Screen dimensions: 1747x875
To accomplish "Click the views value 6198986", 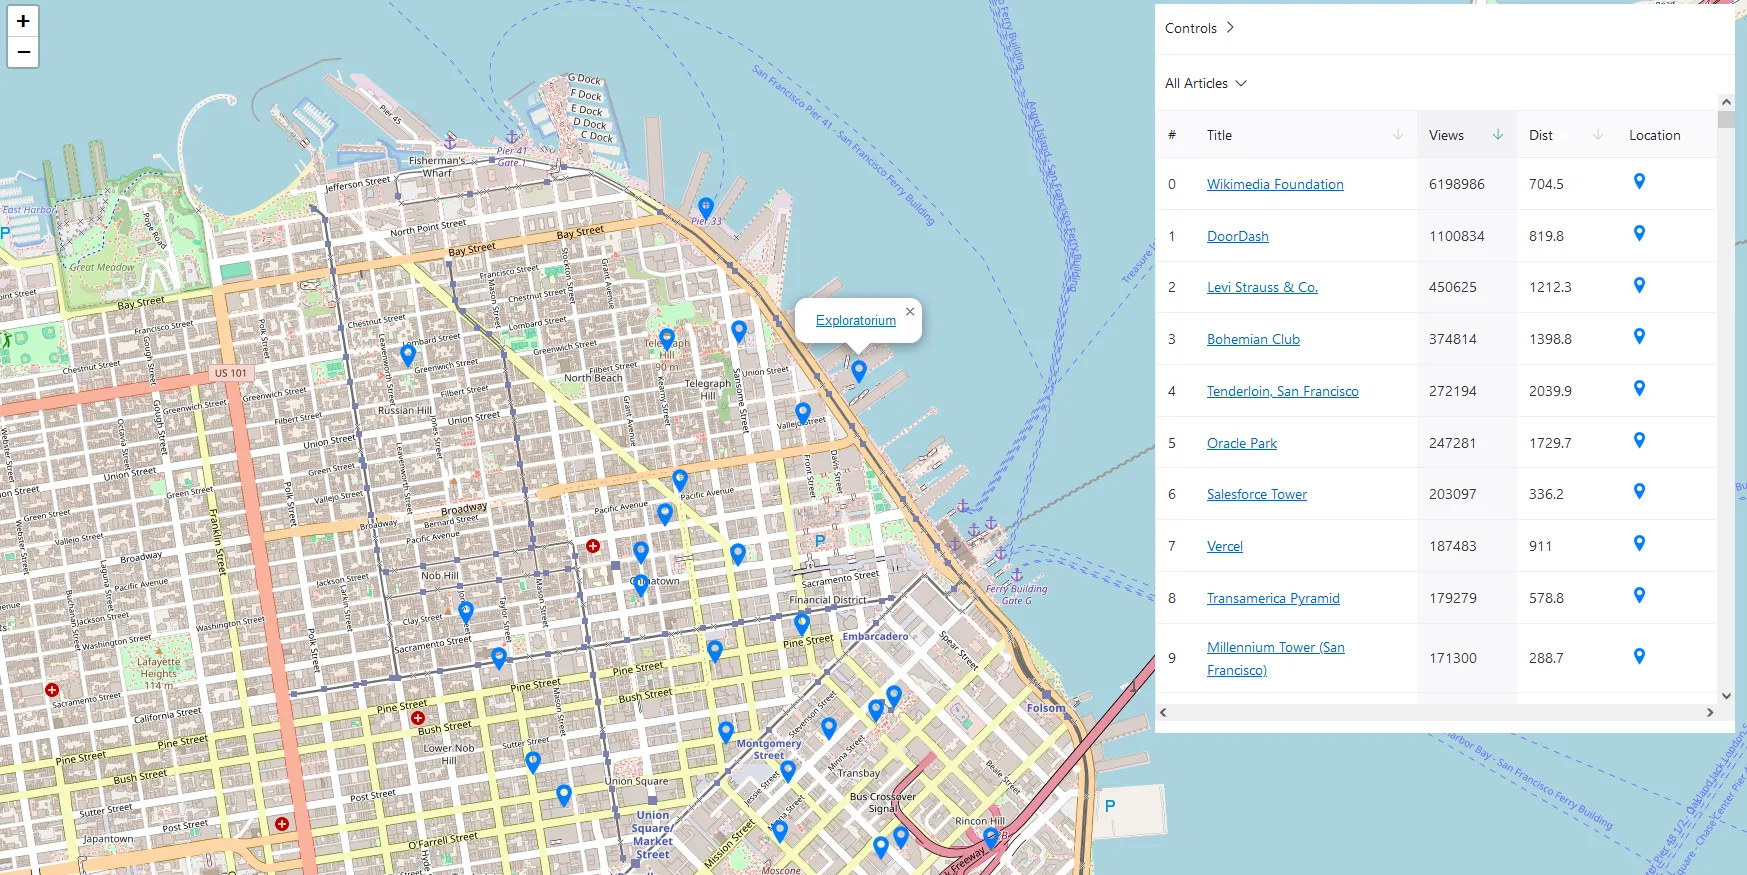I will (x=1457, y=184).
